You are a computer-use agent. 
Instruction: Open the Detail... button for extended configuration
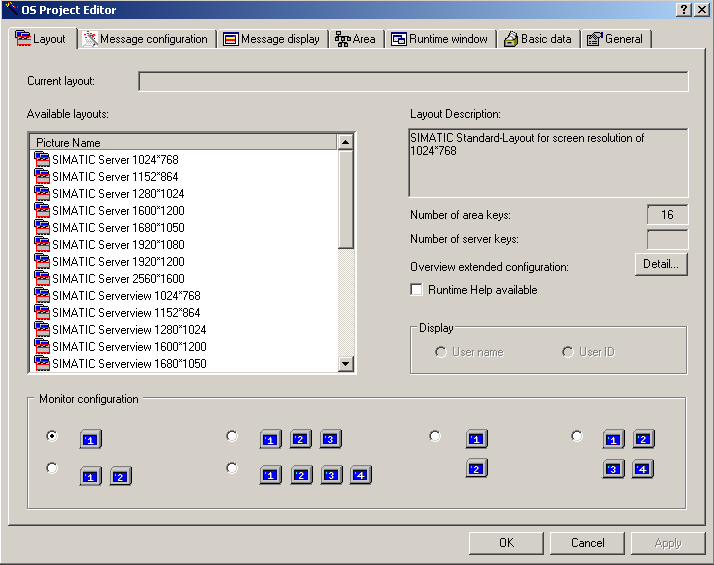tap(660, 264)
